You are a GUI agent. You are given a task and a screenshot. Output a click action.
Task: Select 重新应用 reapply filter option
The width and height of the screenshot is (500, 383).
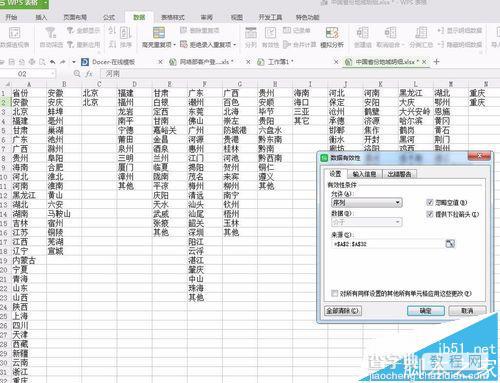pyautogui.click(x=84, y=44)
